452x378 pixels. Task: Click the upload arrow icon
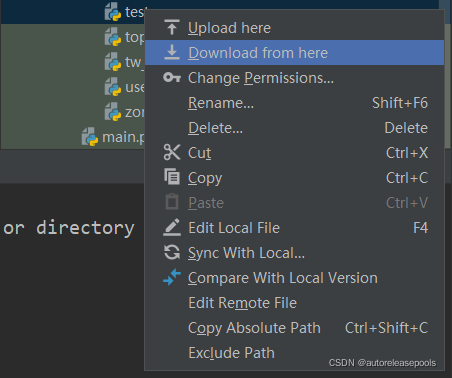[x=172, y=28]
